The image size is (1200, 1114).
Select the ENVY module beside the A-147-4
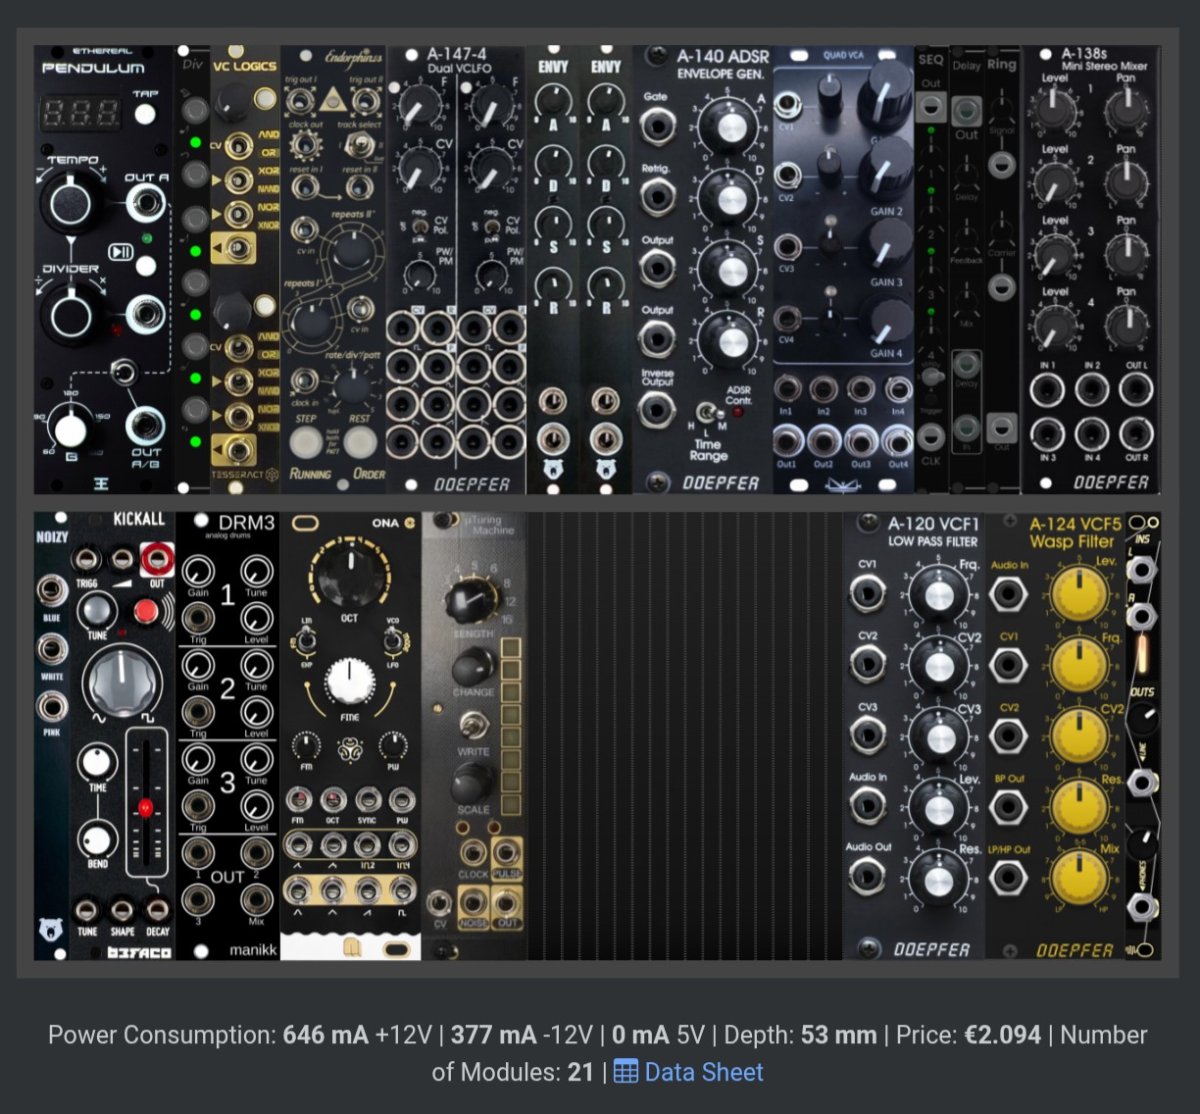pos(552,269)
